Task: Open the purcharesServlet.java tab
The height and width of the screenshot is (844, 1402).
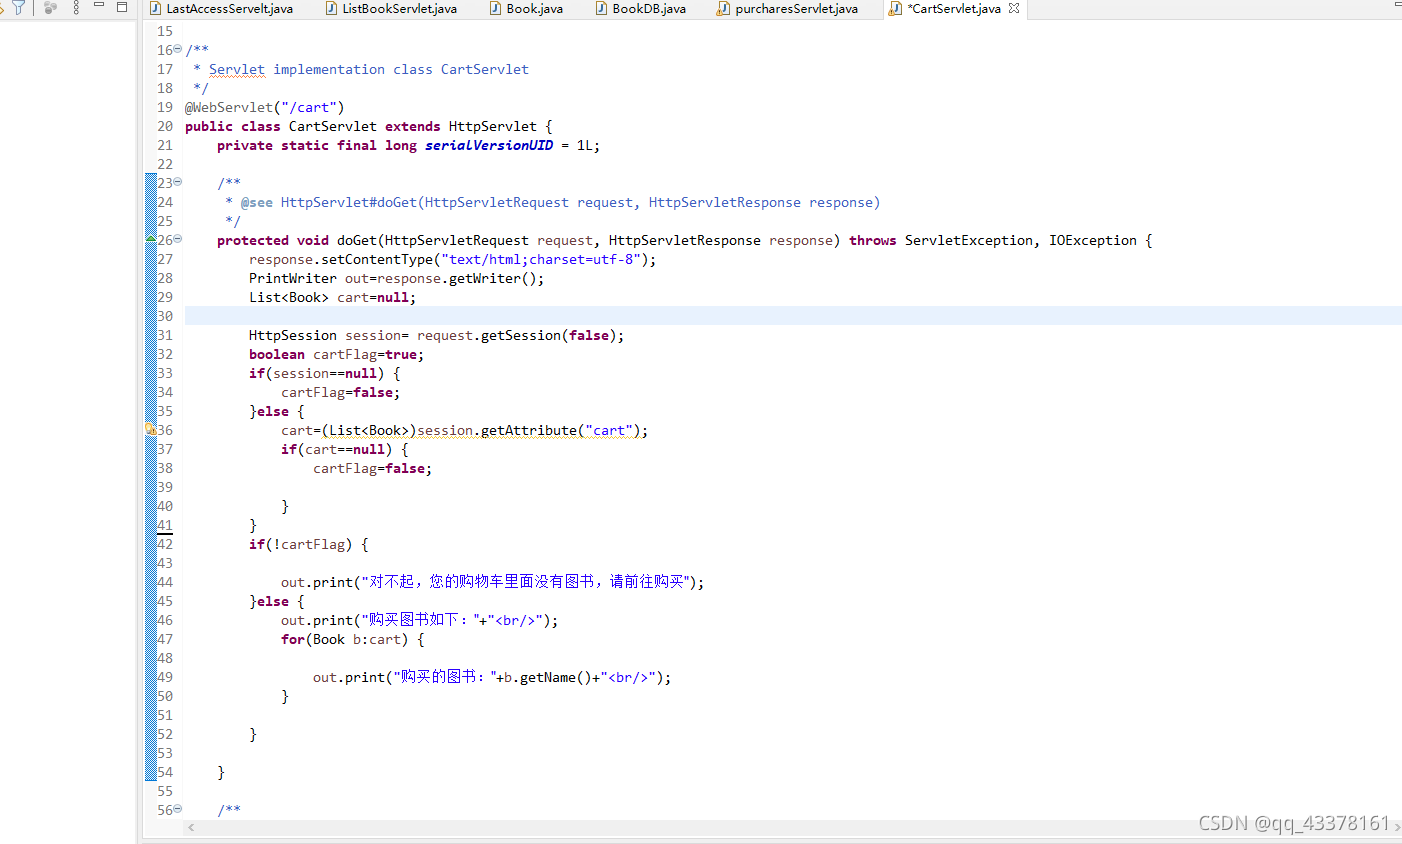Action: coord(795,8)
